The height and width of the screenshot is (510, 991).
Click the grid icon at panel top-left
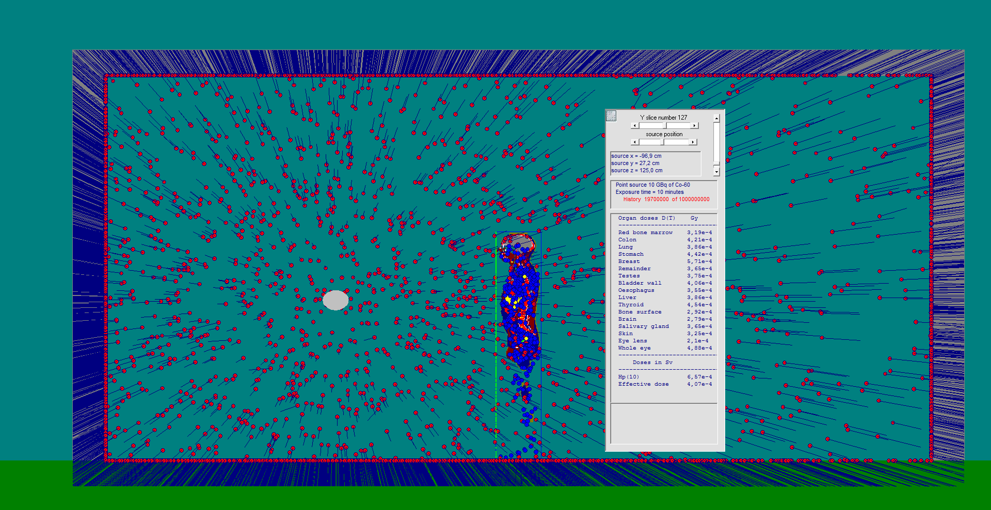(611, 116)
